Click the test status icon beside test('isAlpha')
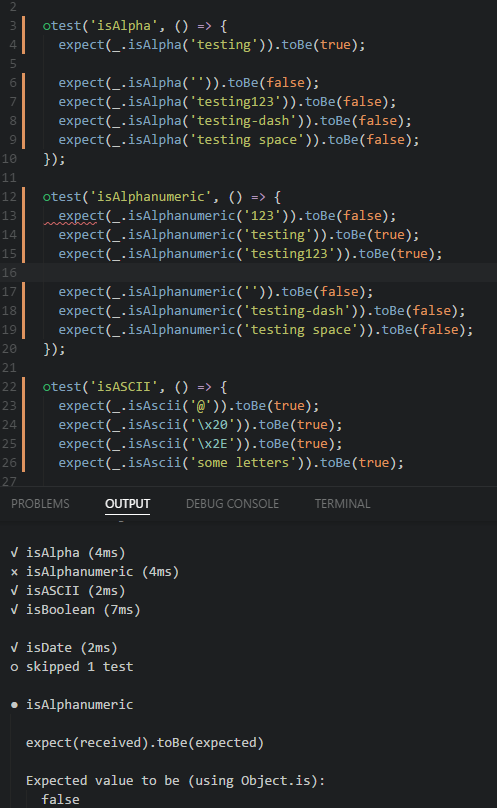The height and width of the screenshot is (808, 497). 46,26
